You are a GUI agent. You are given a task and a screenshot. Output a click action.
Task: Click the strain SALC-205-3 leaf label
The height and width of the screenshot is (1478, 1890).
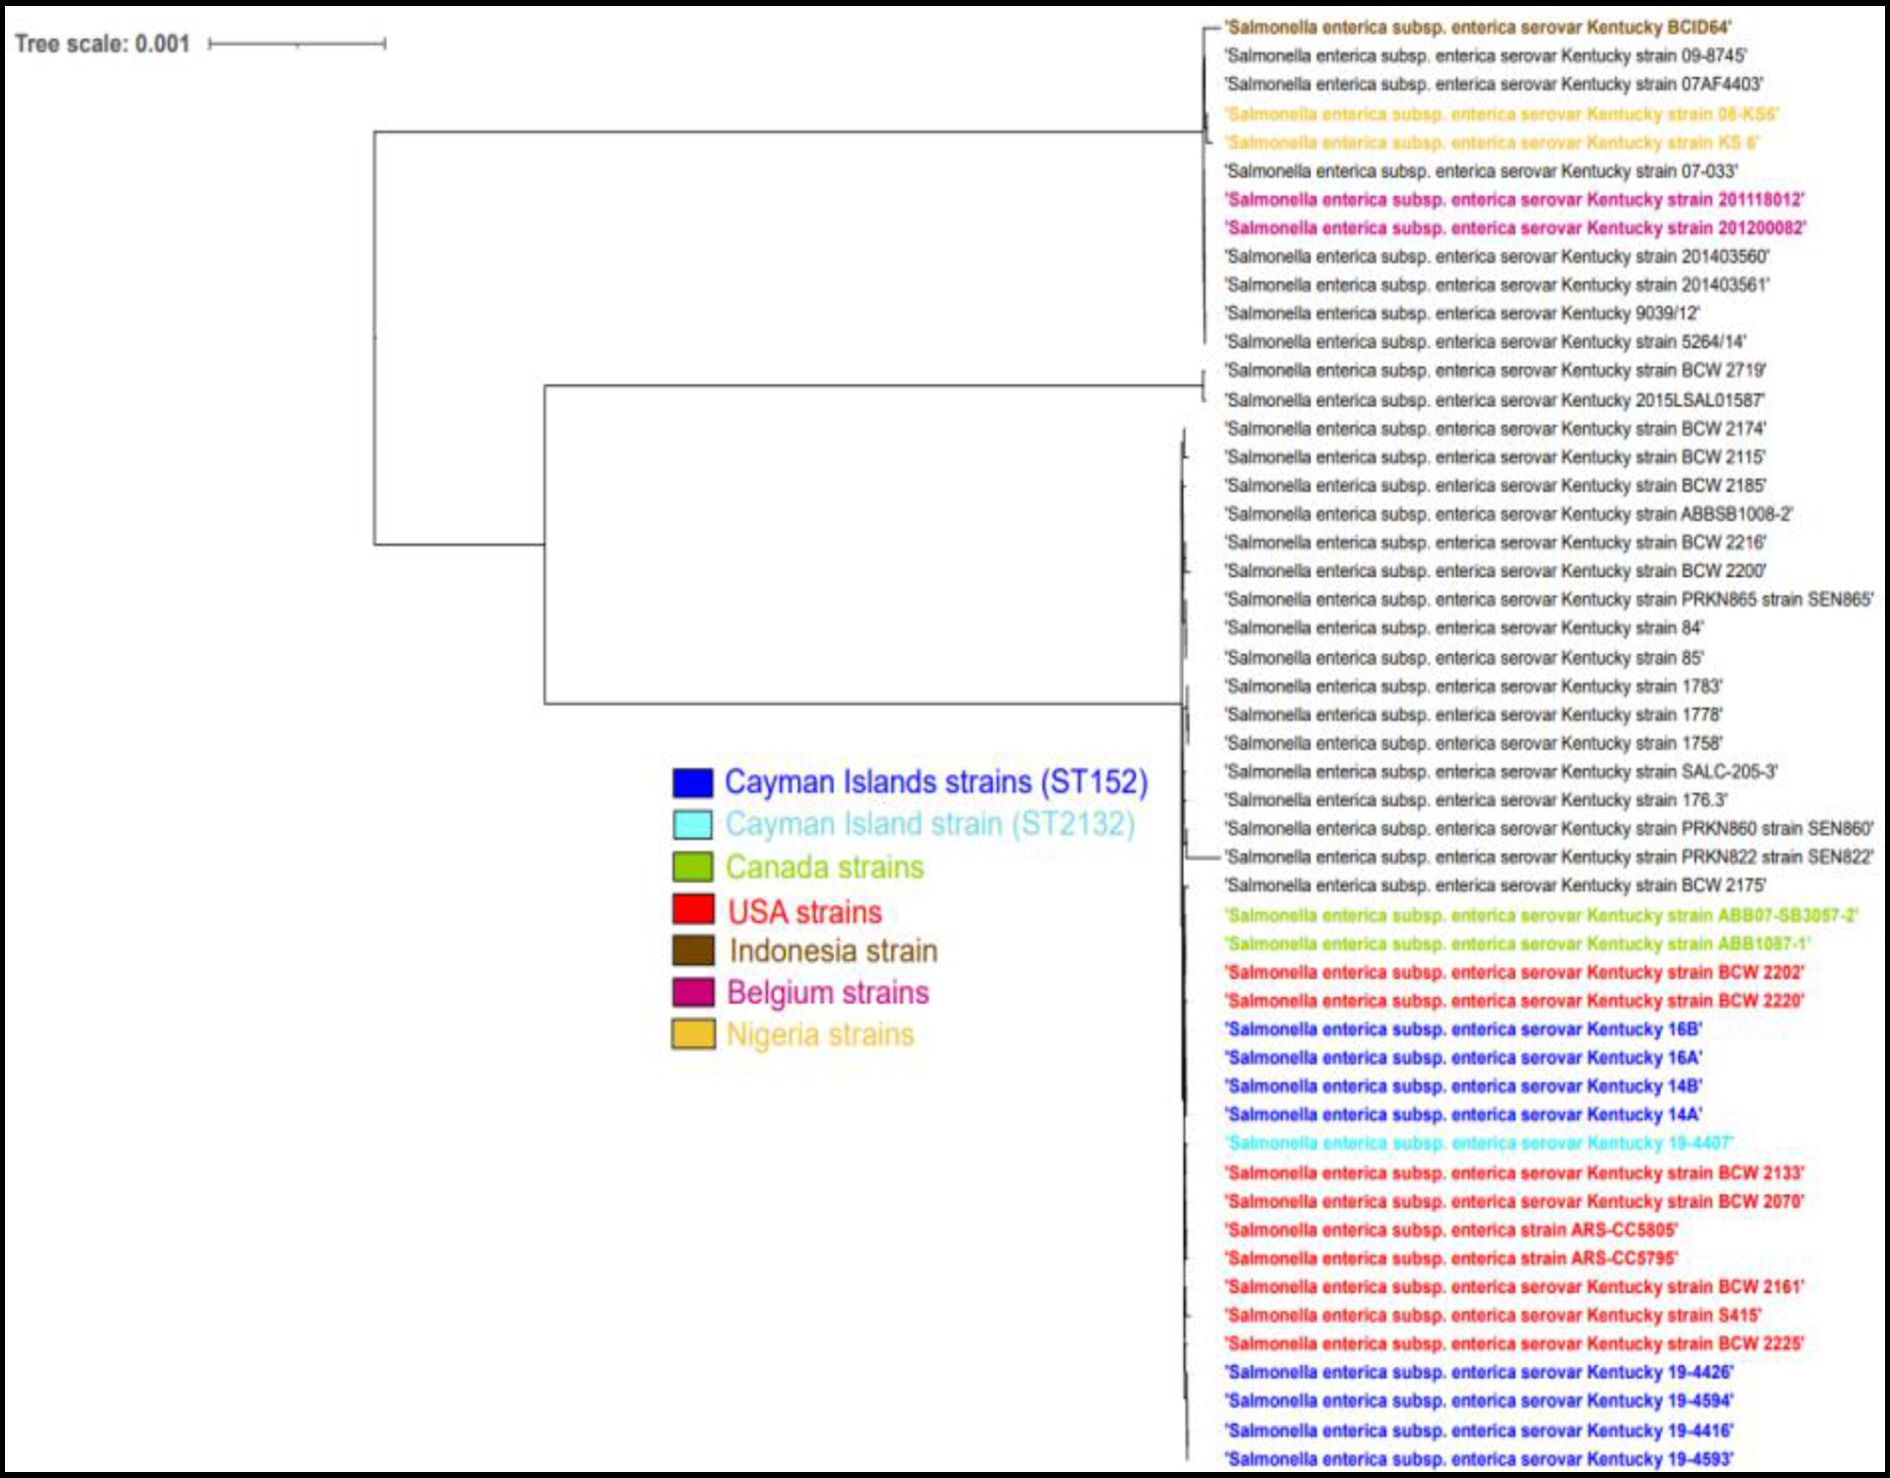tap(1502, 772)
